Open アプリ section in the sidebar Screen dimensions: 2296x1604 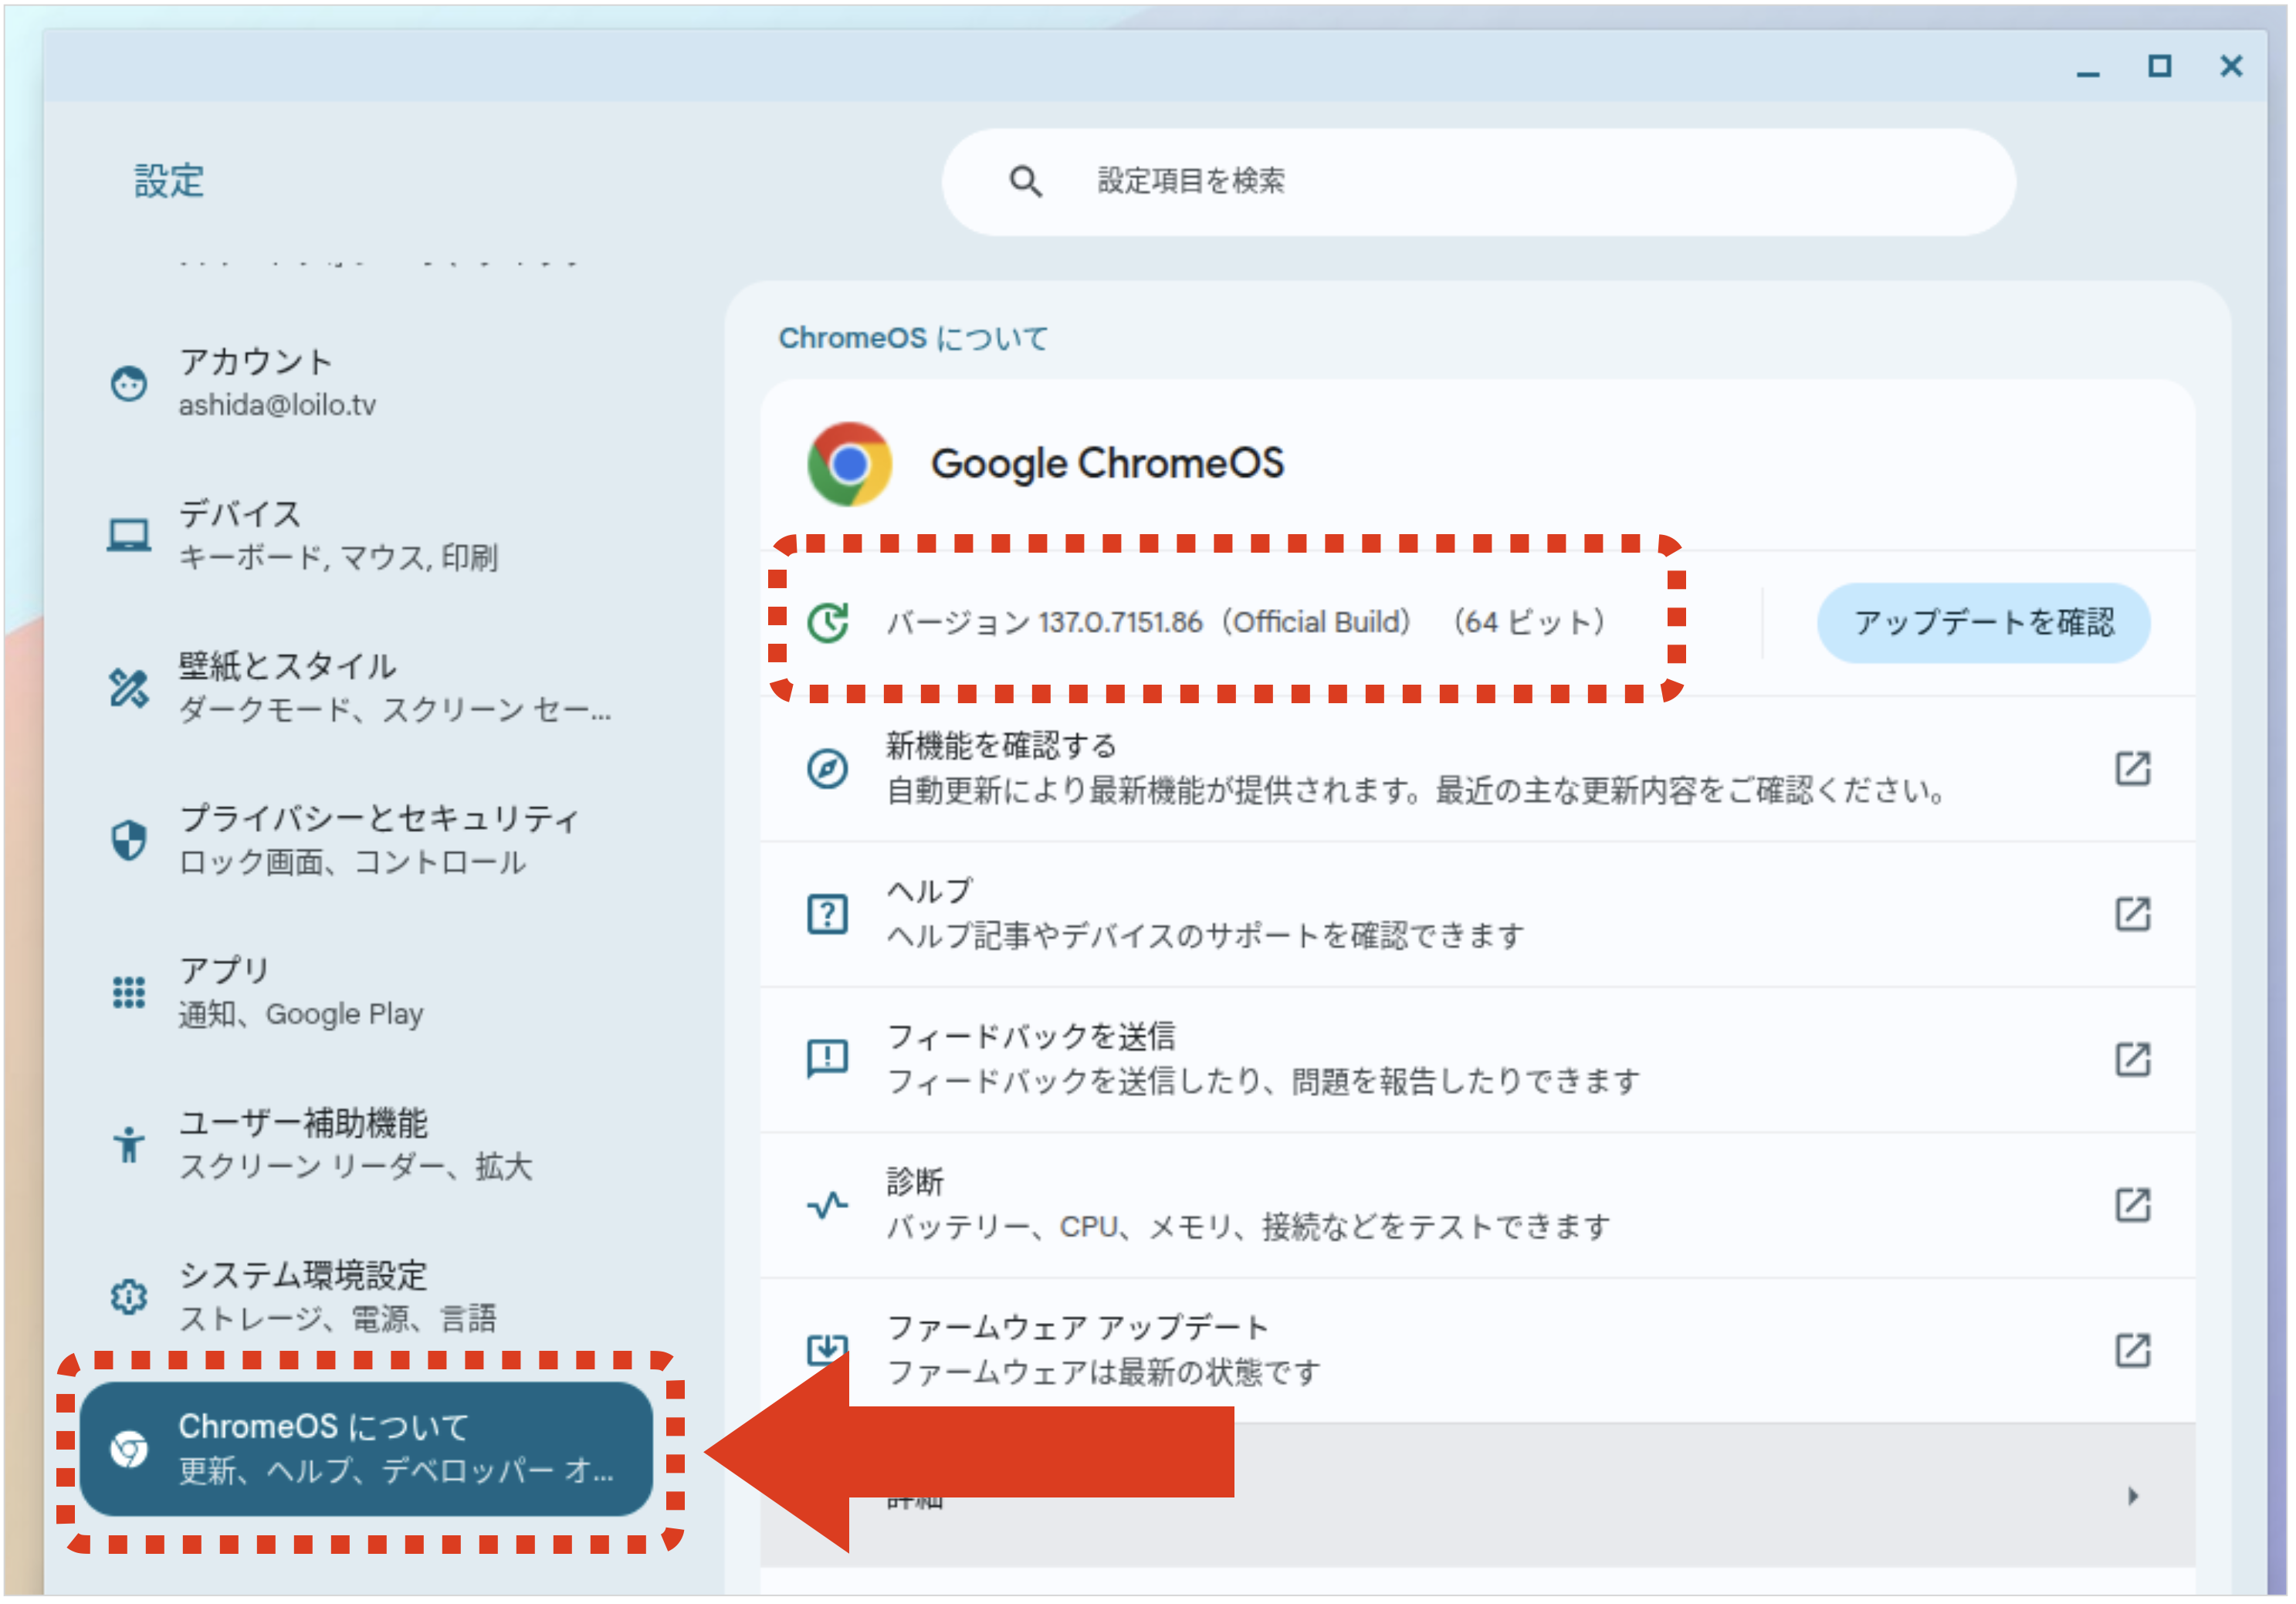point(300,993)
